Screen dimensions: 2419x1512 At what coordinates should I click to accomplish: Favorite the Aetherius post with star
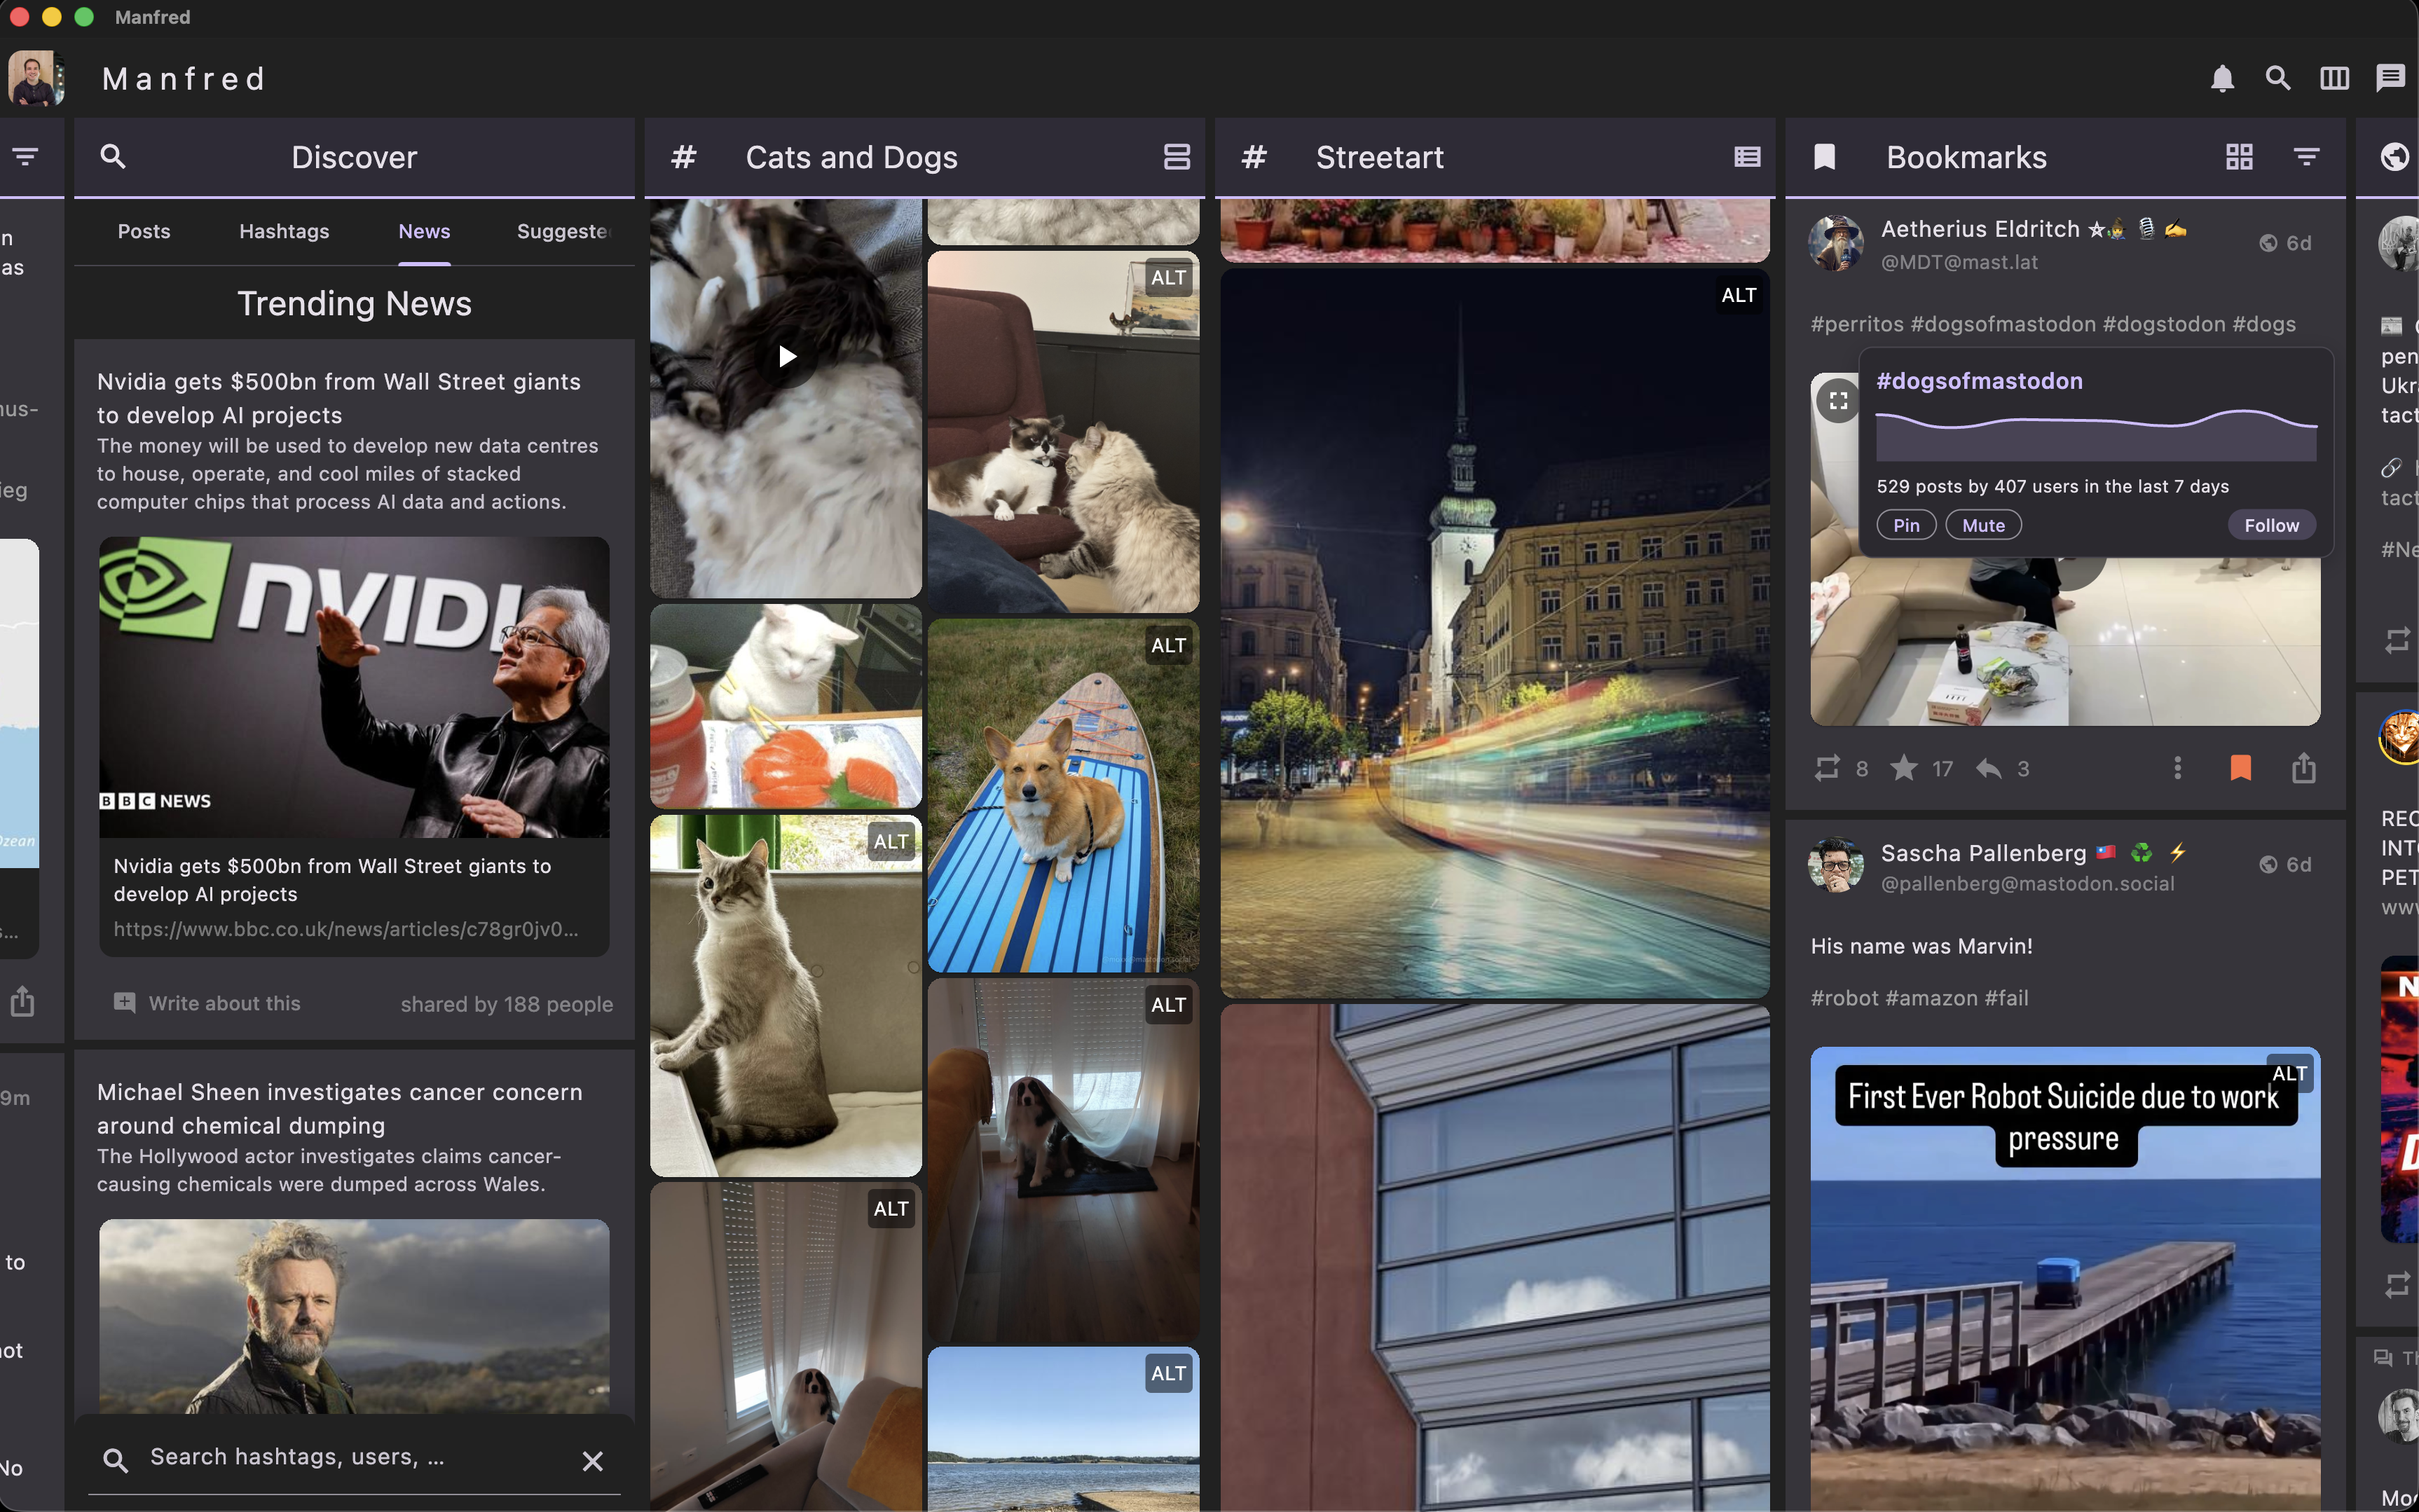1904,768
